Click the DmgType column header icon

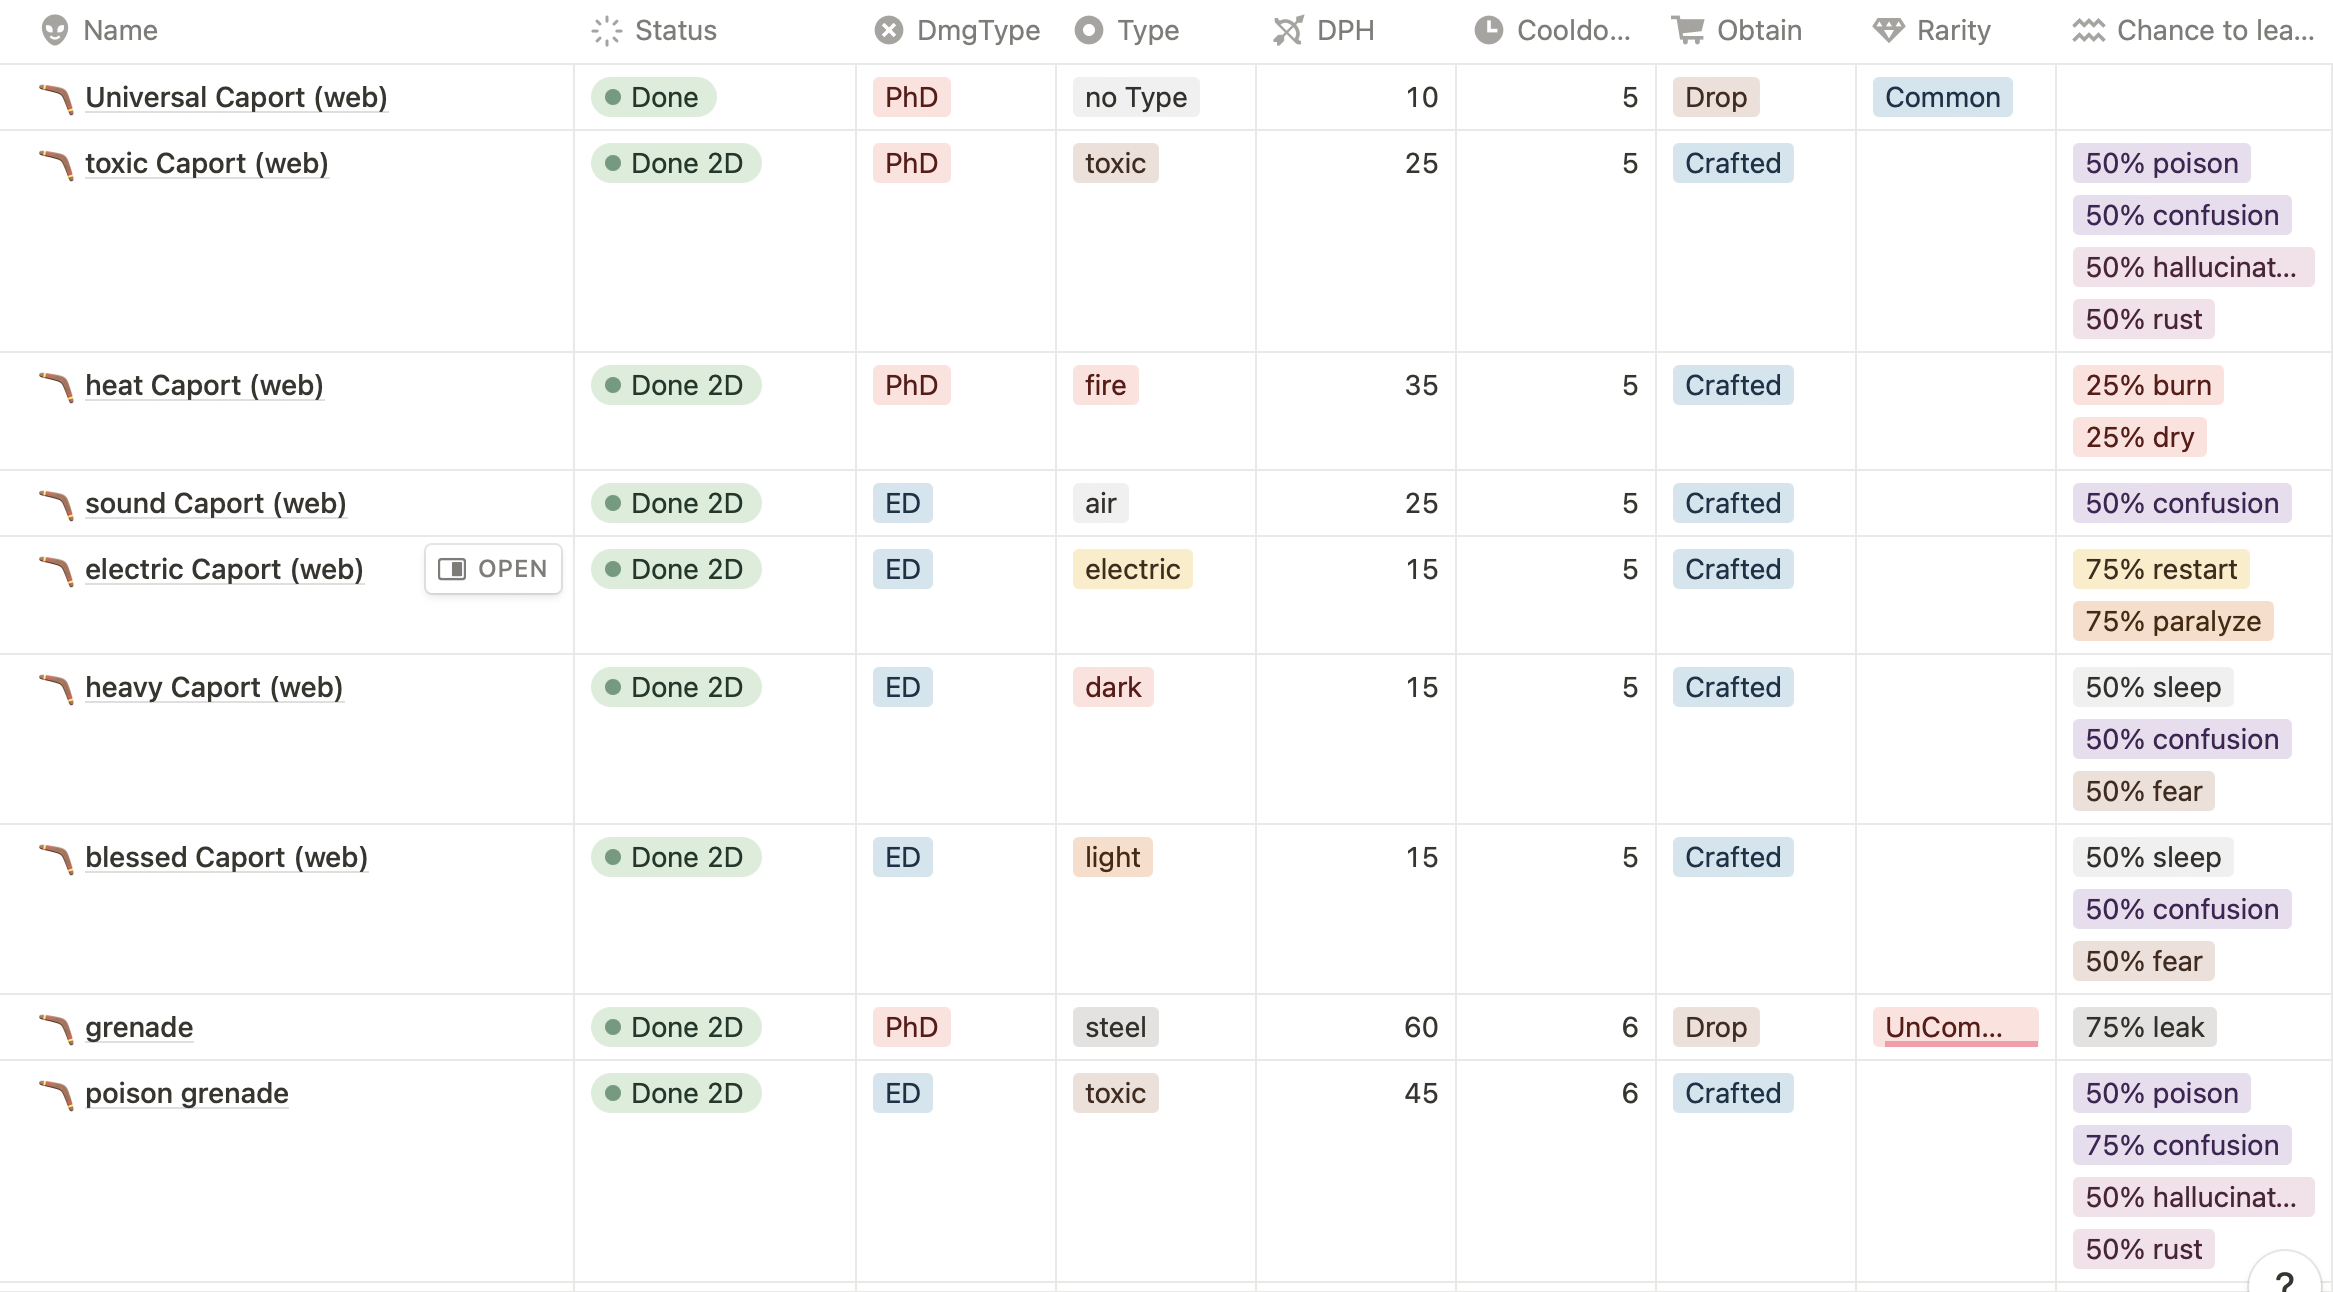click(889, 31)
